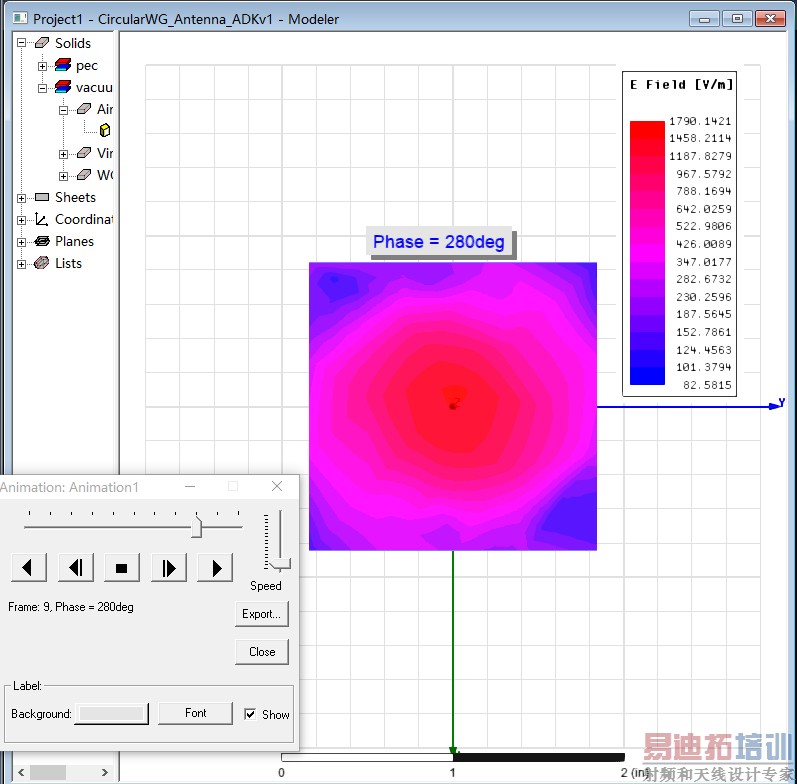Click the label Background color swatch
Viewport: 797px width, 784px height.
[x=113, y=713]
